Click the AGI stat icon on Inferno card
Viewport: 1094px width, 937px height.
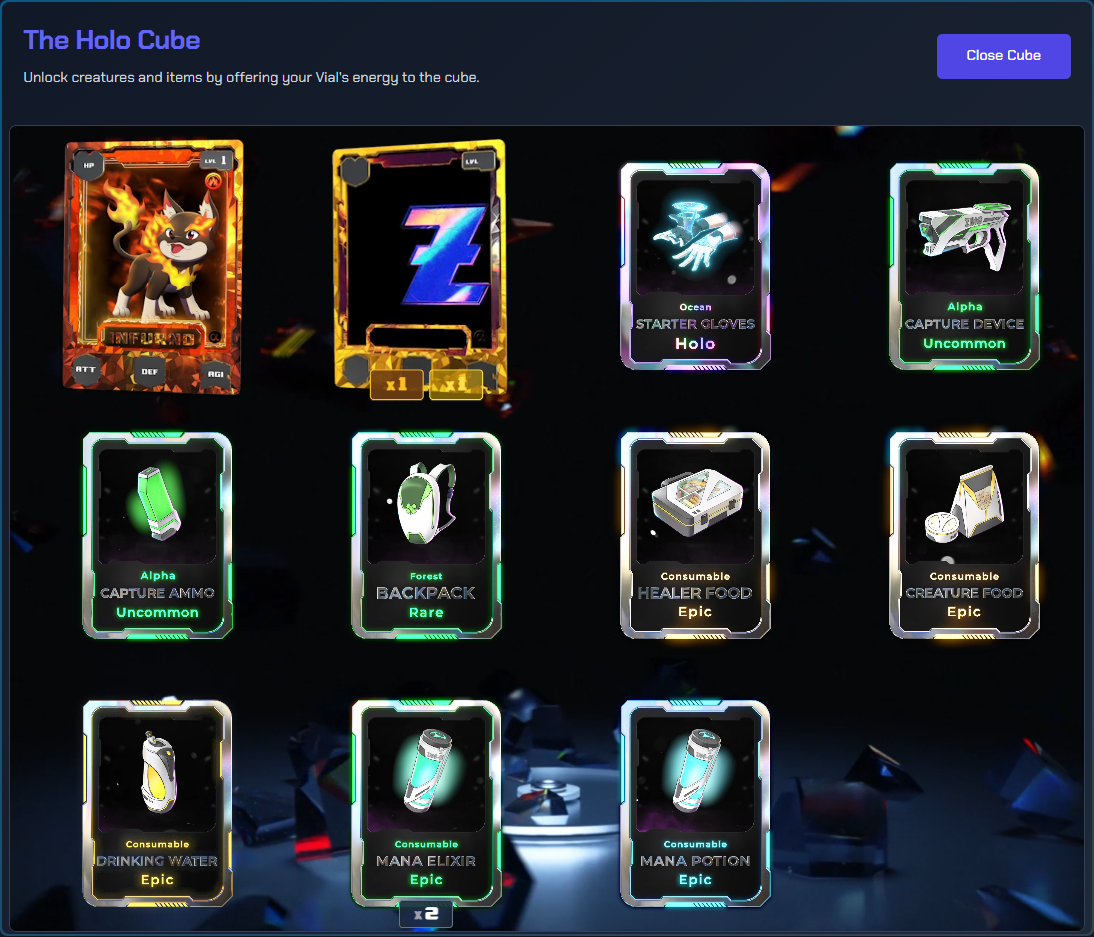click(x=216, y=374)
